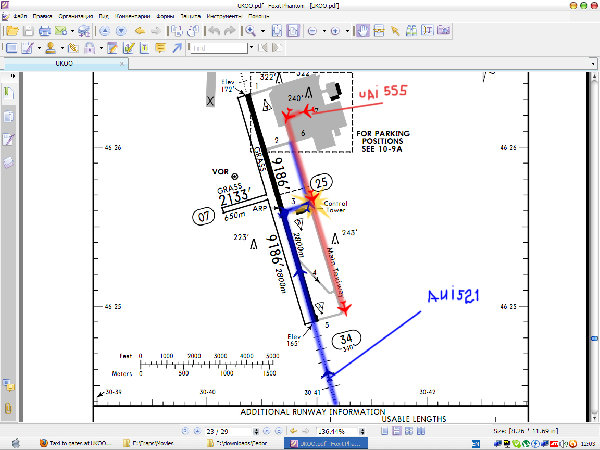Click the padlock security icon
600x450 pixels.
(90, 48)
